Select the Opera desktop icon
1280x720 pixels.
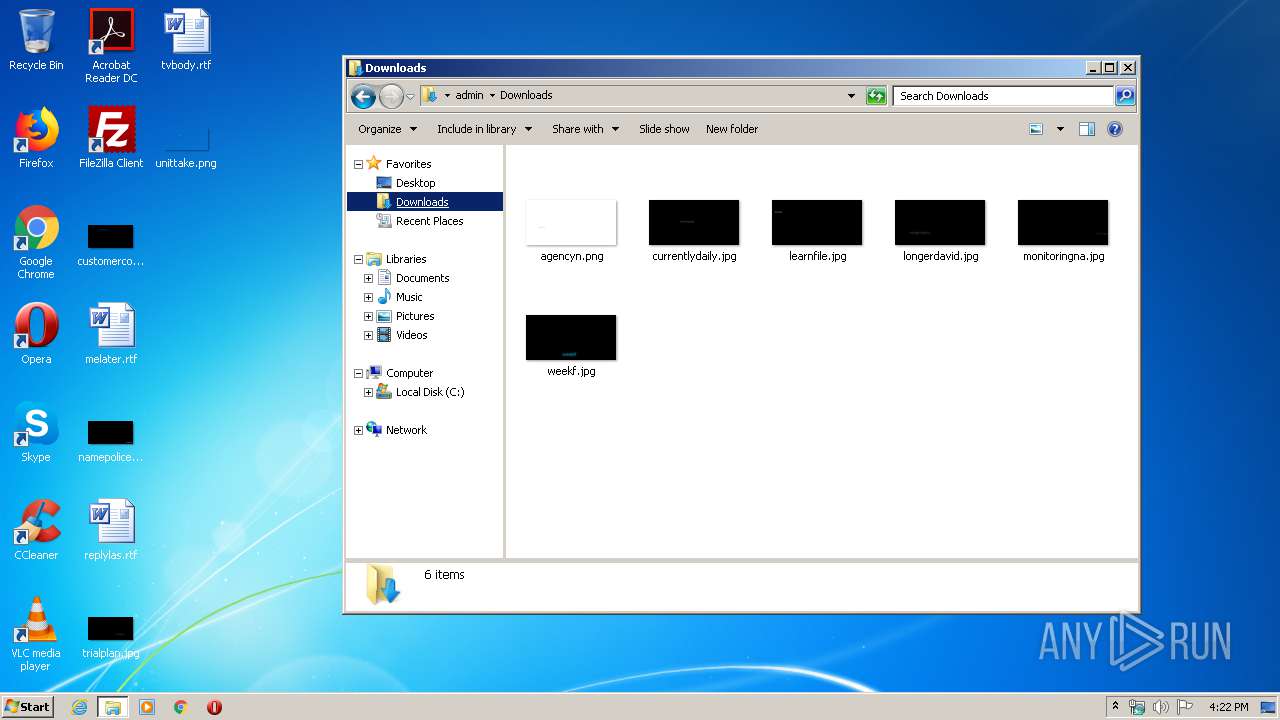click(36, 334)
